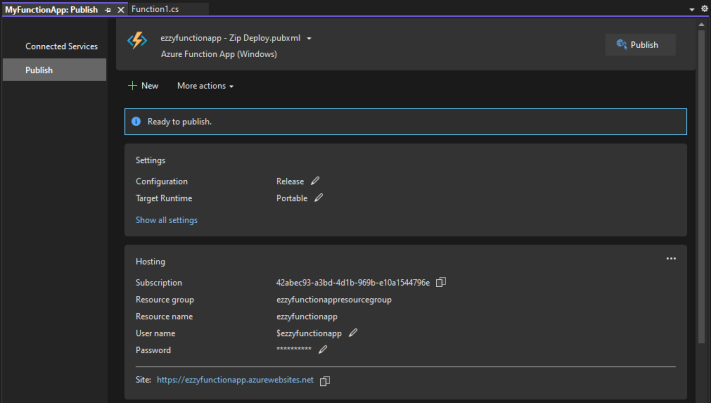This screenshot has width=711, height=403.
Task: Copy the site URL icon
Action: (325, 381)
